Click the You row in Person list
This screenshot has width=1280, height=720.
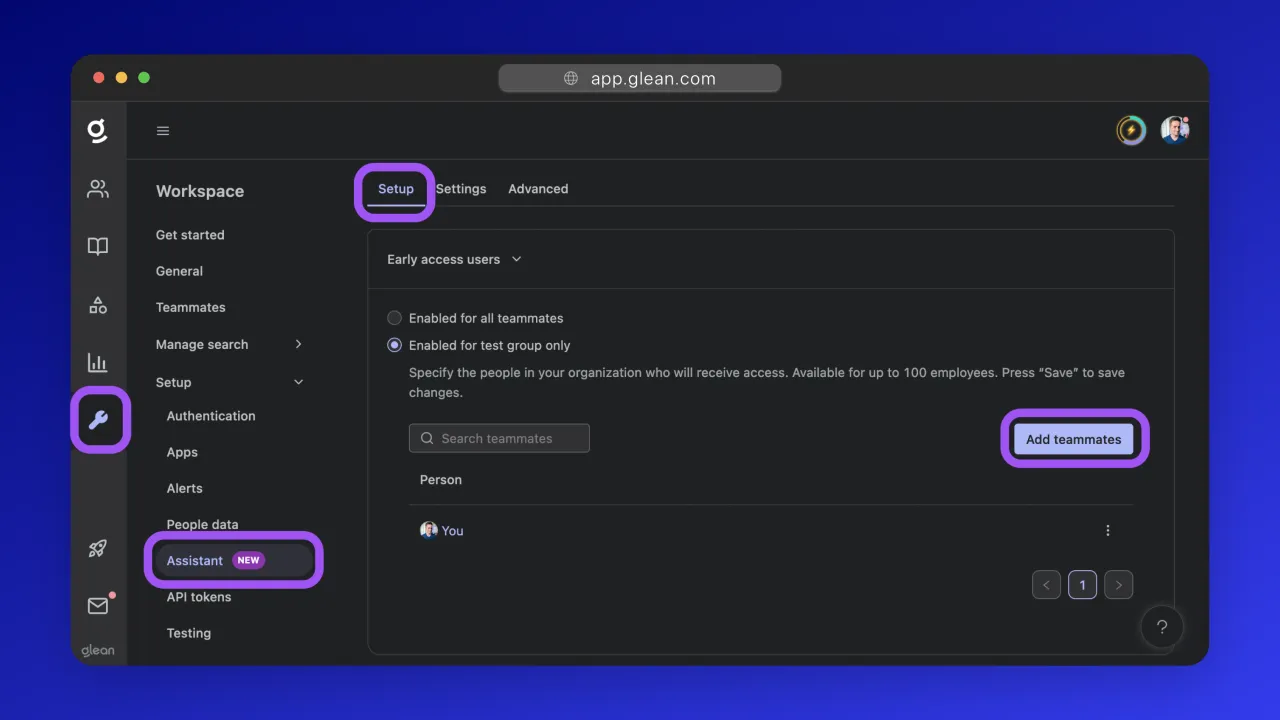(x=771, y=531)
